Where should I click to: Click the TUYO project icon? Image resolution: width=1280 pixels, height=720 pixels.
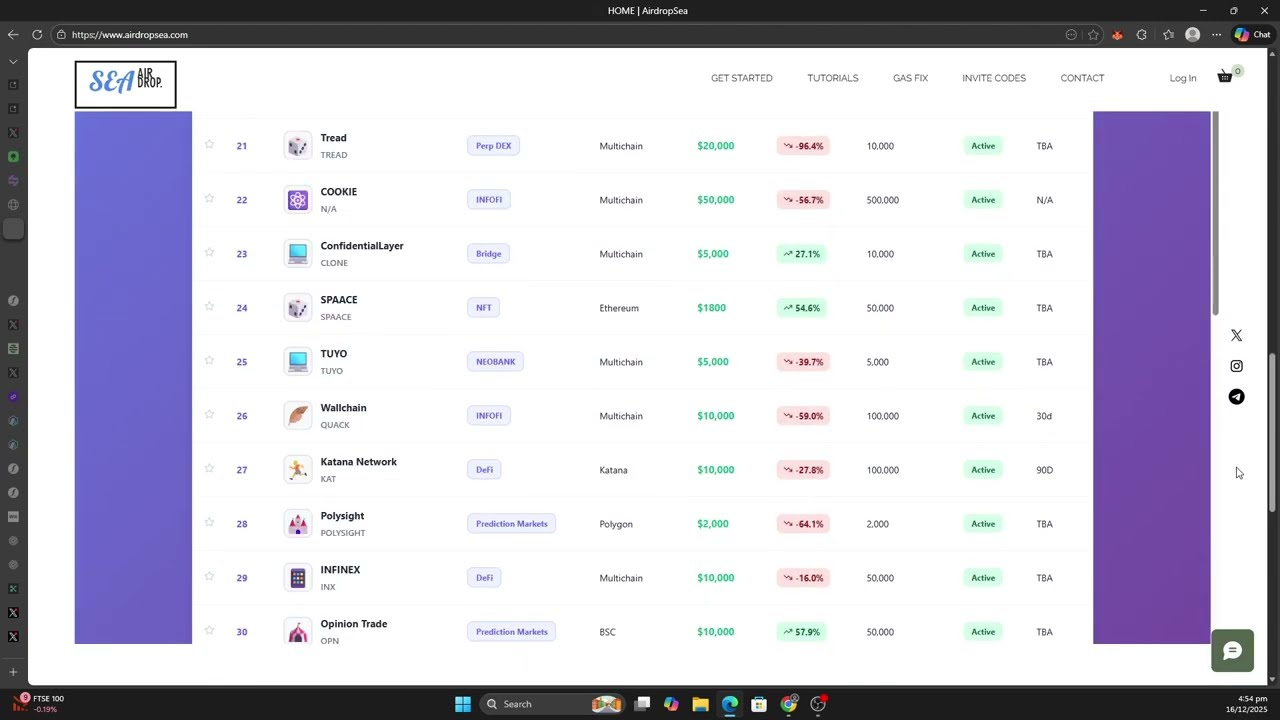297,362
